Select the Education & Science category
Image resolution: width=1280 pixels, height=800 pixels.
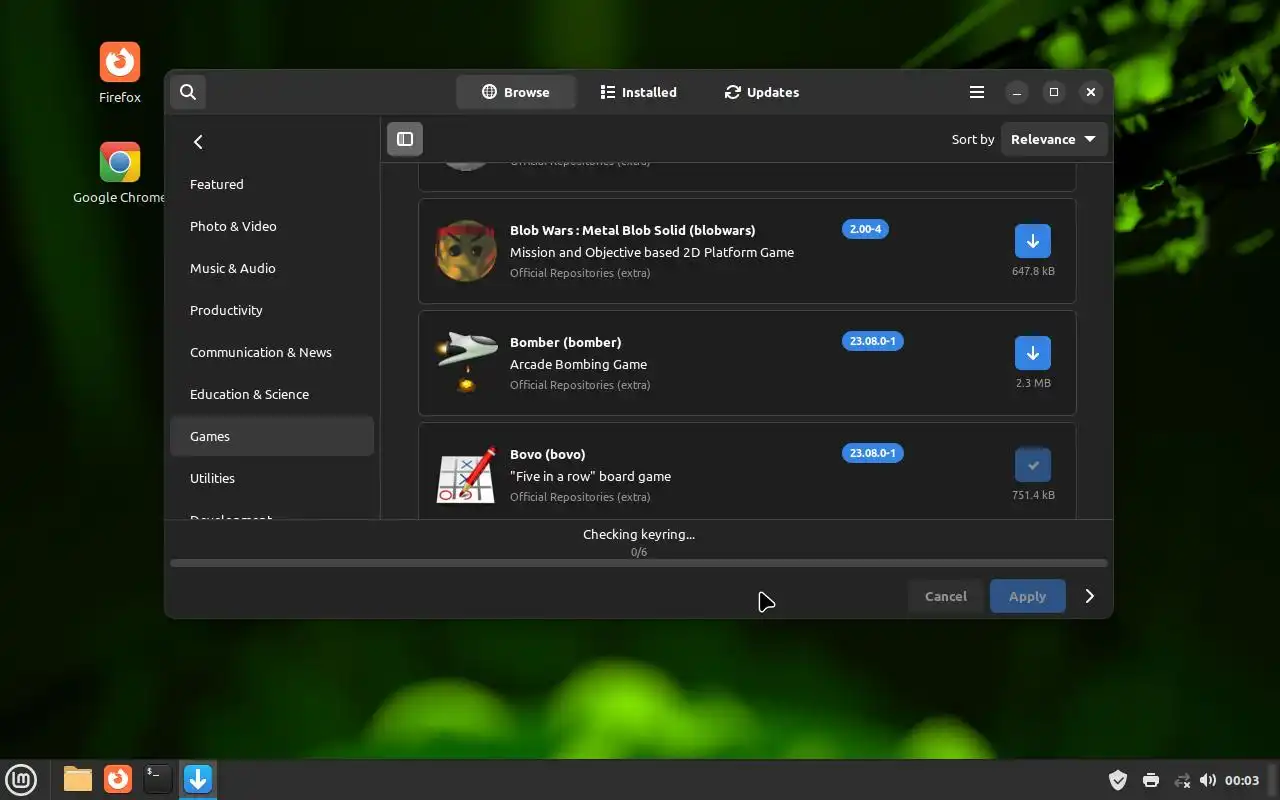(x=272, y=394)
